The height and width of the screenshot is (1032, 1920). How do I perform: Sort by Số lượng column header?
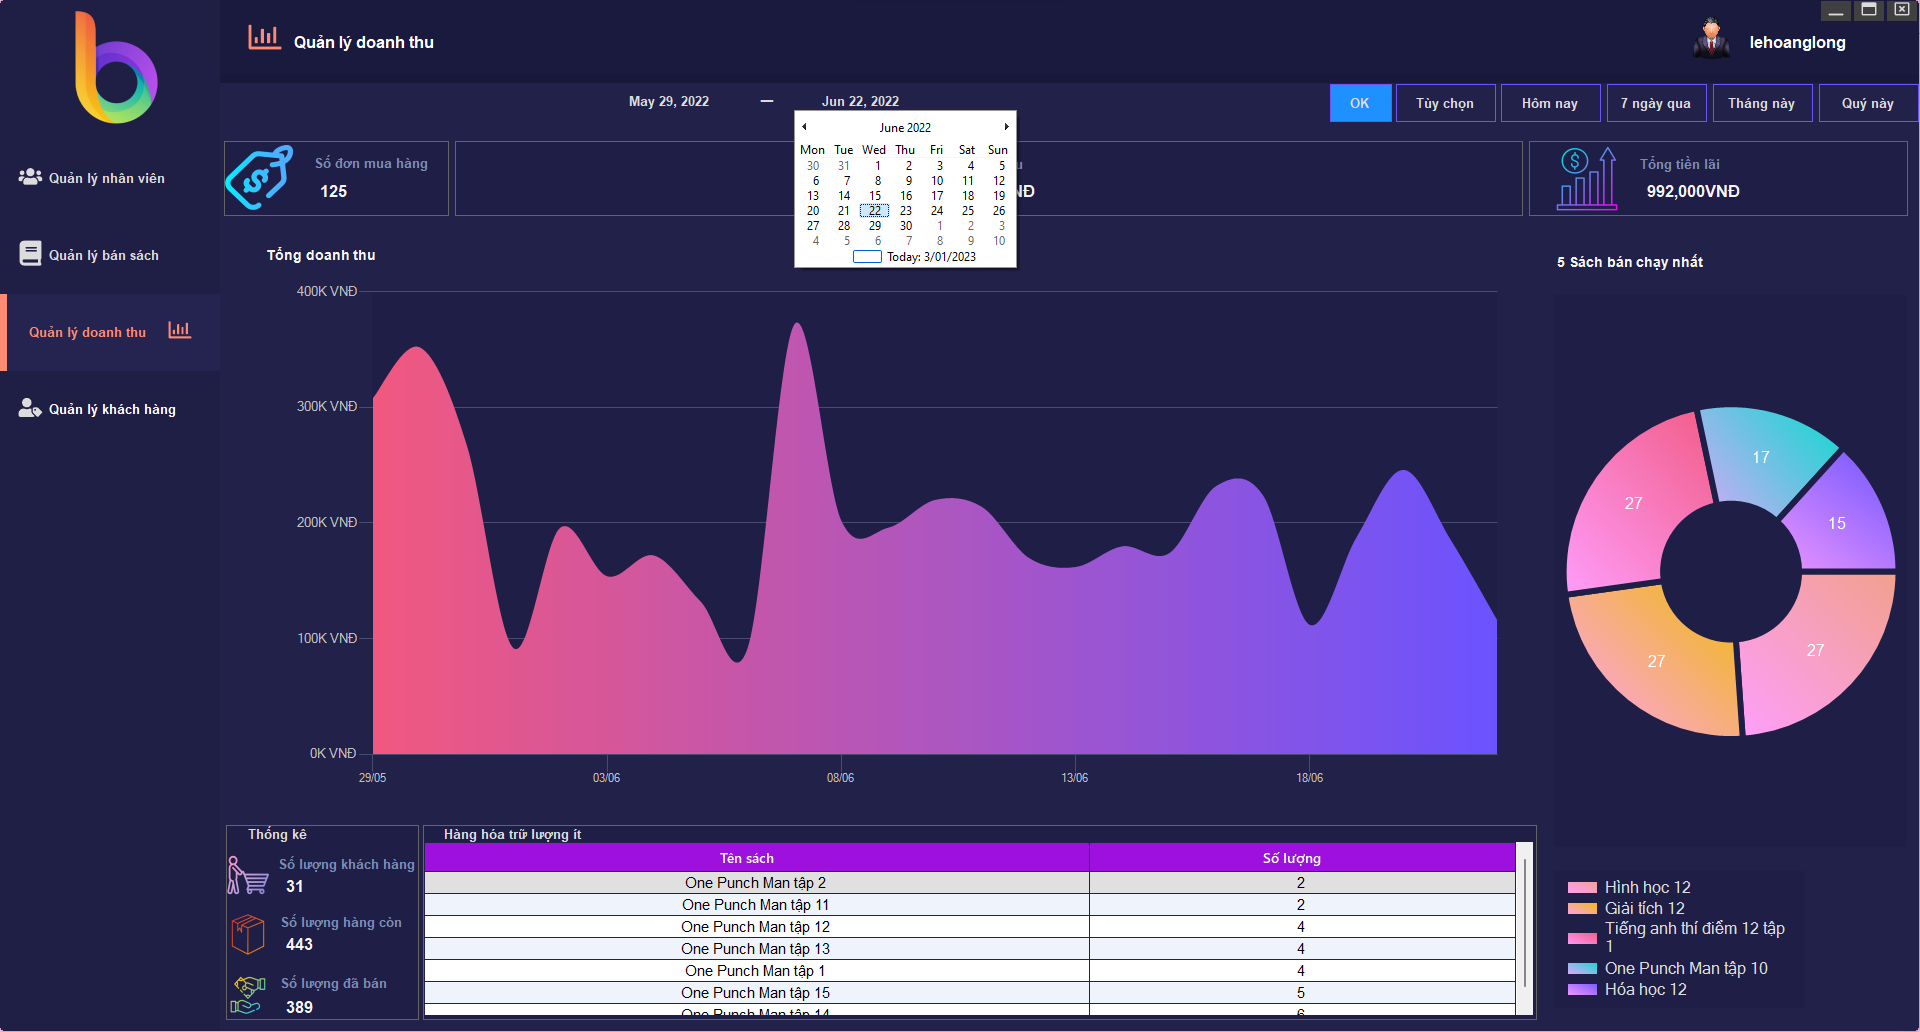(x=1302, y=858)
